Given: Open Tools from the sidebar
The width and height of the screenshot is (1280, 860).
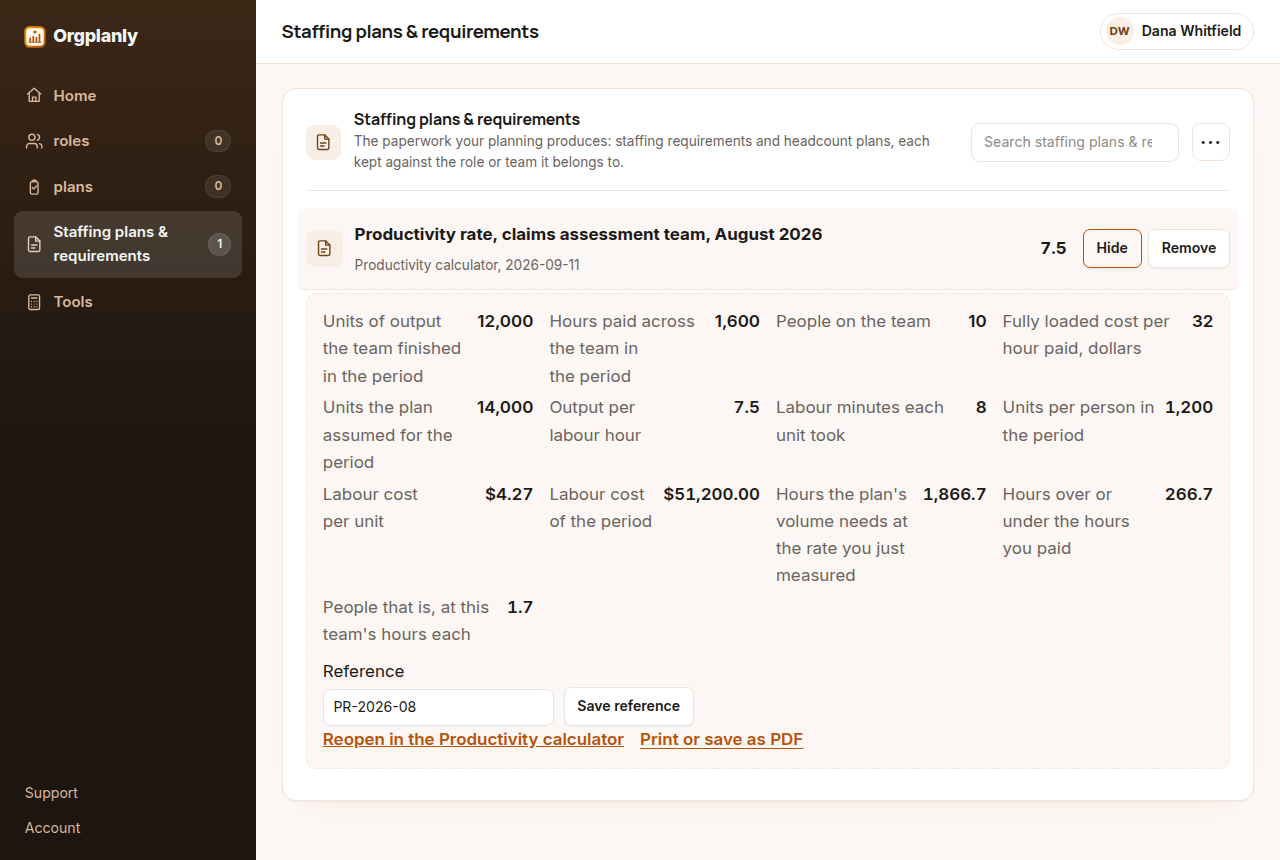Looking at the screenshot, I should tap(128, 302).
